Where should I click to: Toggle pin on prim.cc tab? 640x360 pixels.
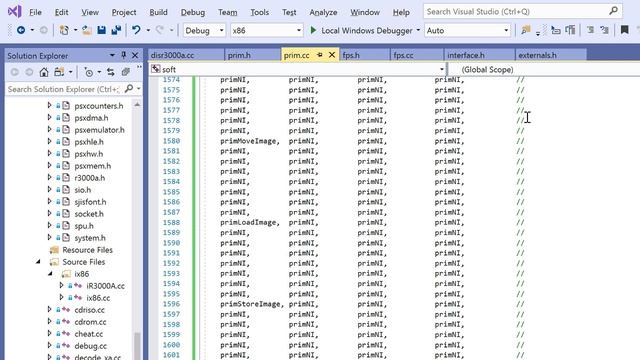click(320, 55)
